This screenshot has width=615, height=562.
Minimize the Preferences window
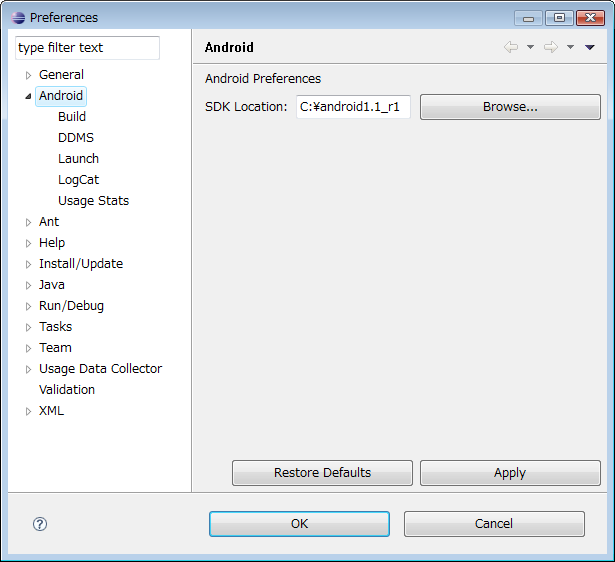pyautogui.click(x=528, y=18)
